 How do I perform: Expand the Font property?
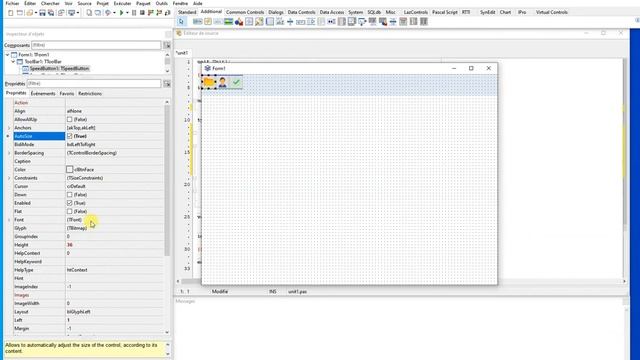coord(9,220)
